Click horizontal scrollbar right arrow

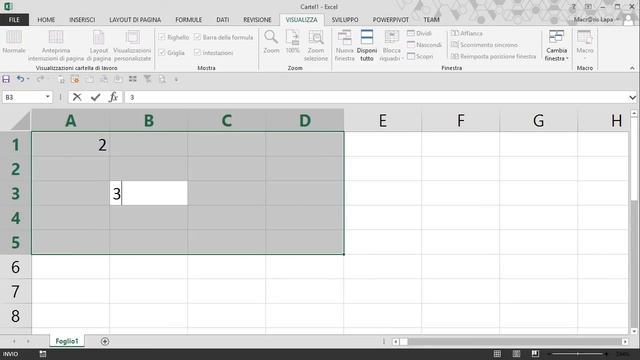tap(625, 342)
